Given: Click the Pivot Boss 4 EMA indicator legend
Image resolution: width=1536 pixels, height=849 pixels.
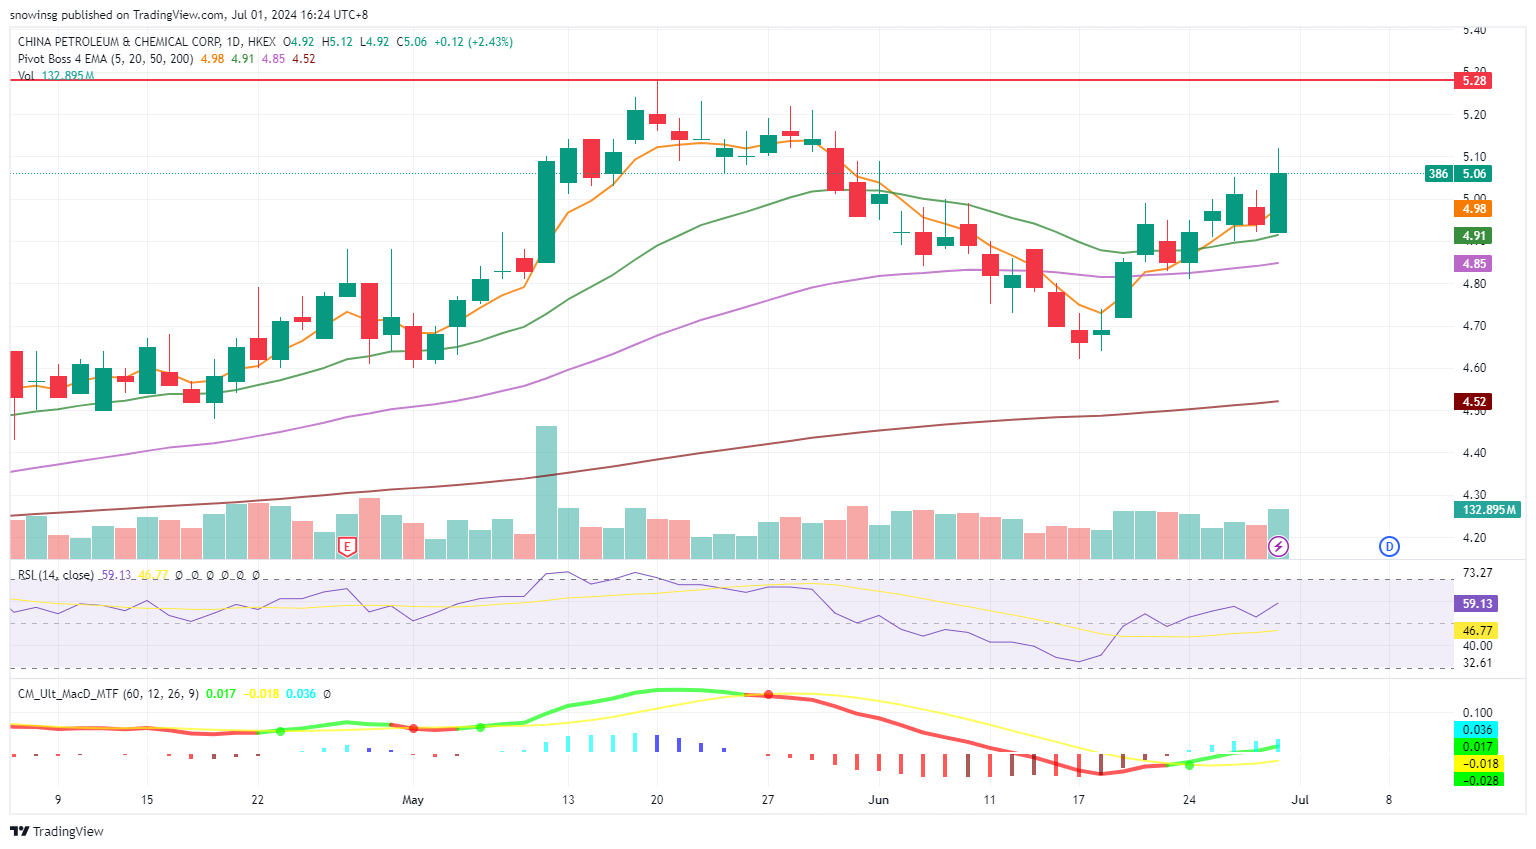Looking at the screenshot, I should click(x=106, y=59).
